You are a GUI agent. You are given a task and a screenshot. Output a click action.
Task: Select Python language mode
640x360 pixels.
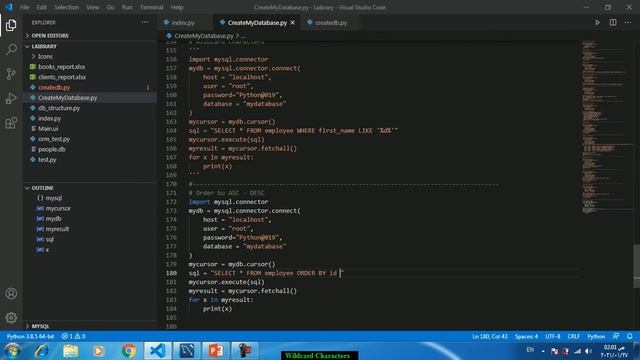tap(596, 336)
